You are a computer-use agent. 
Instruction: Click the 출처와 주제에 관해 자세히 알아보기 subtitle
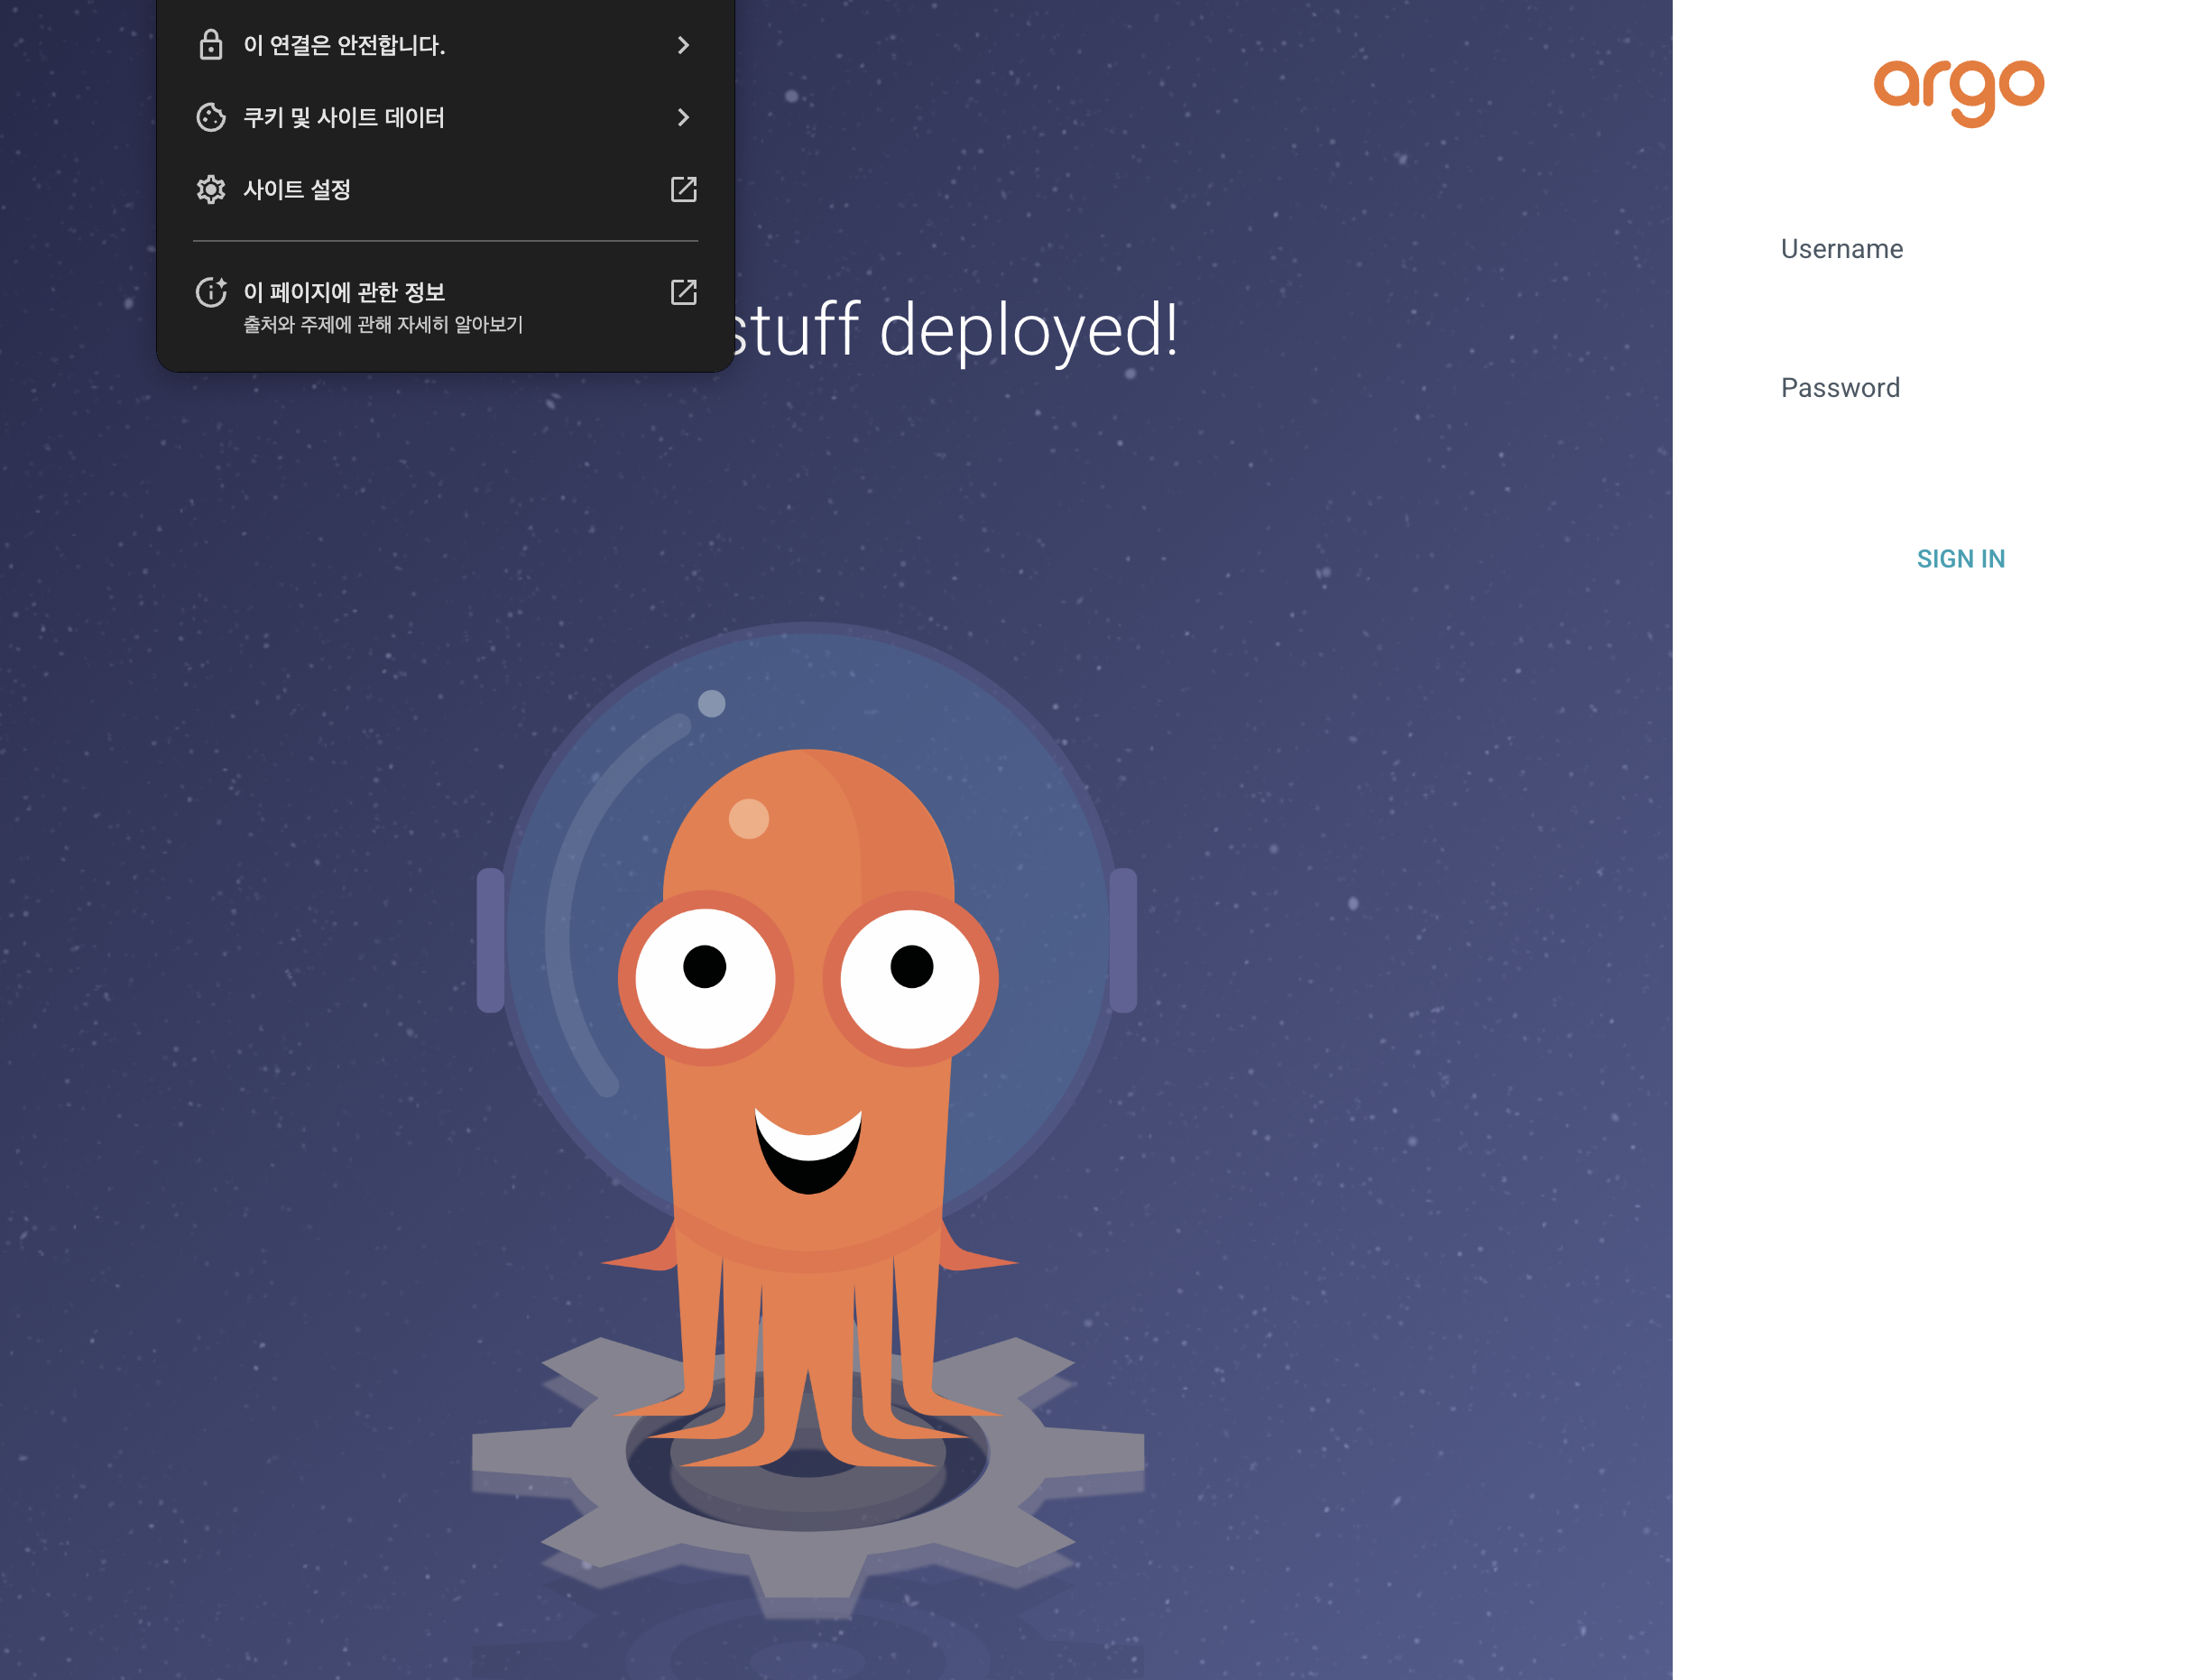tap(383, 325)
